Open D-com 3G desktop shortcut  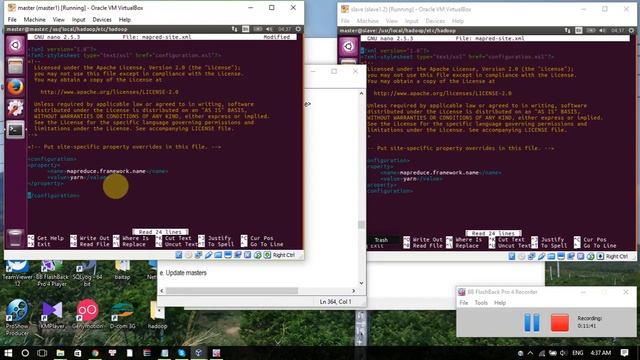tap(122, 315)
